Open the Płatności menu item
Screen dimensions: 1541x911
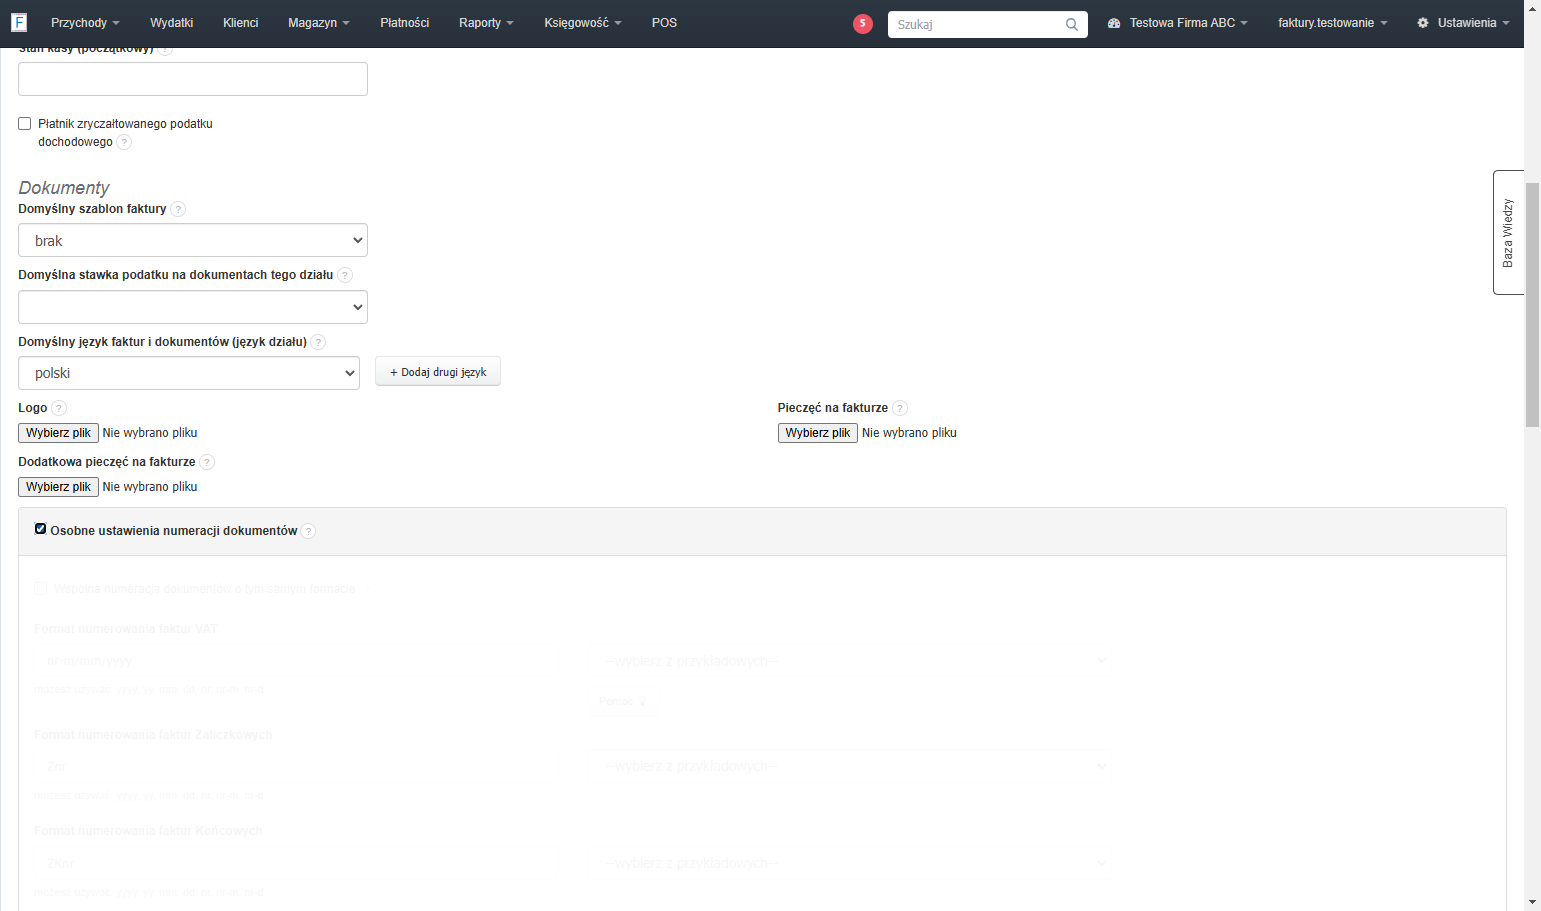point(405,23)
